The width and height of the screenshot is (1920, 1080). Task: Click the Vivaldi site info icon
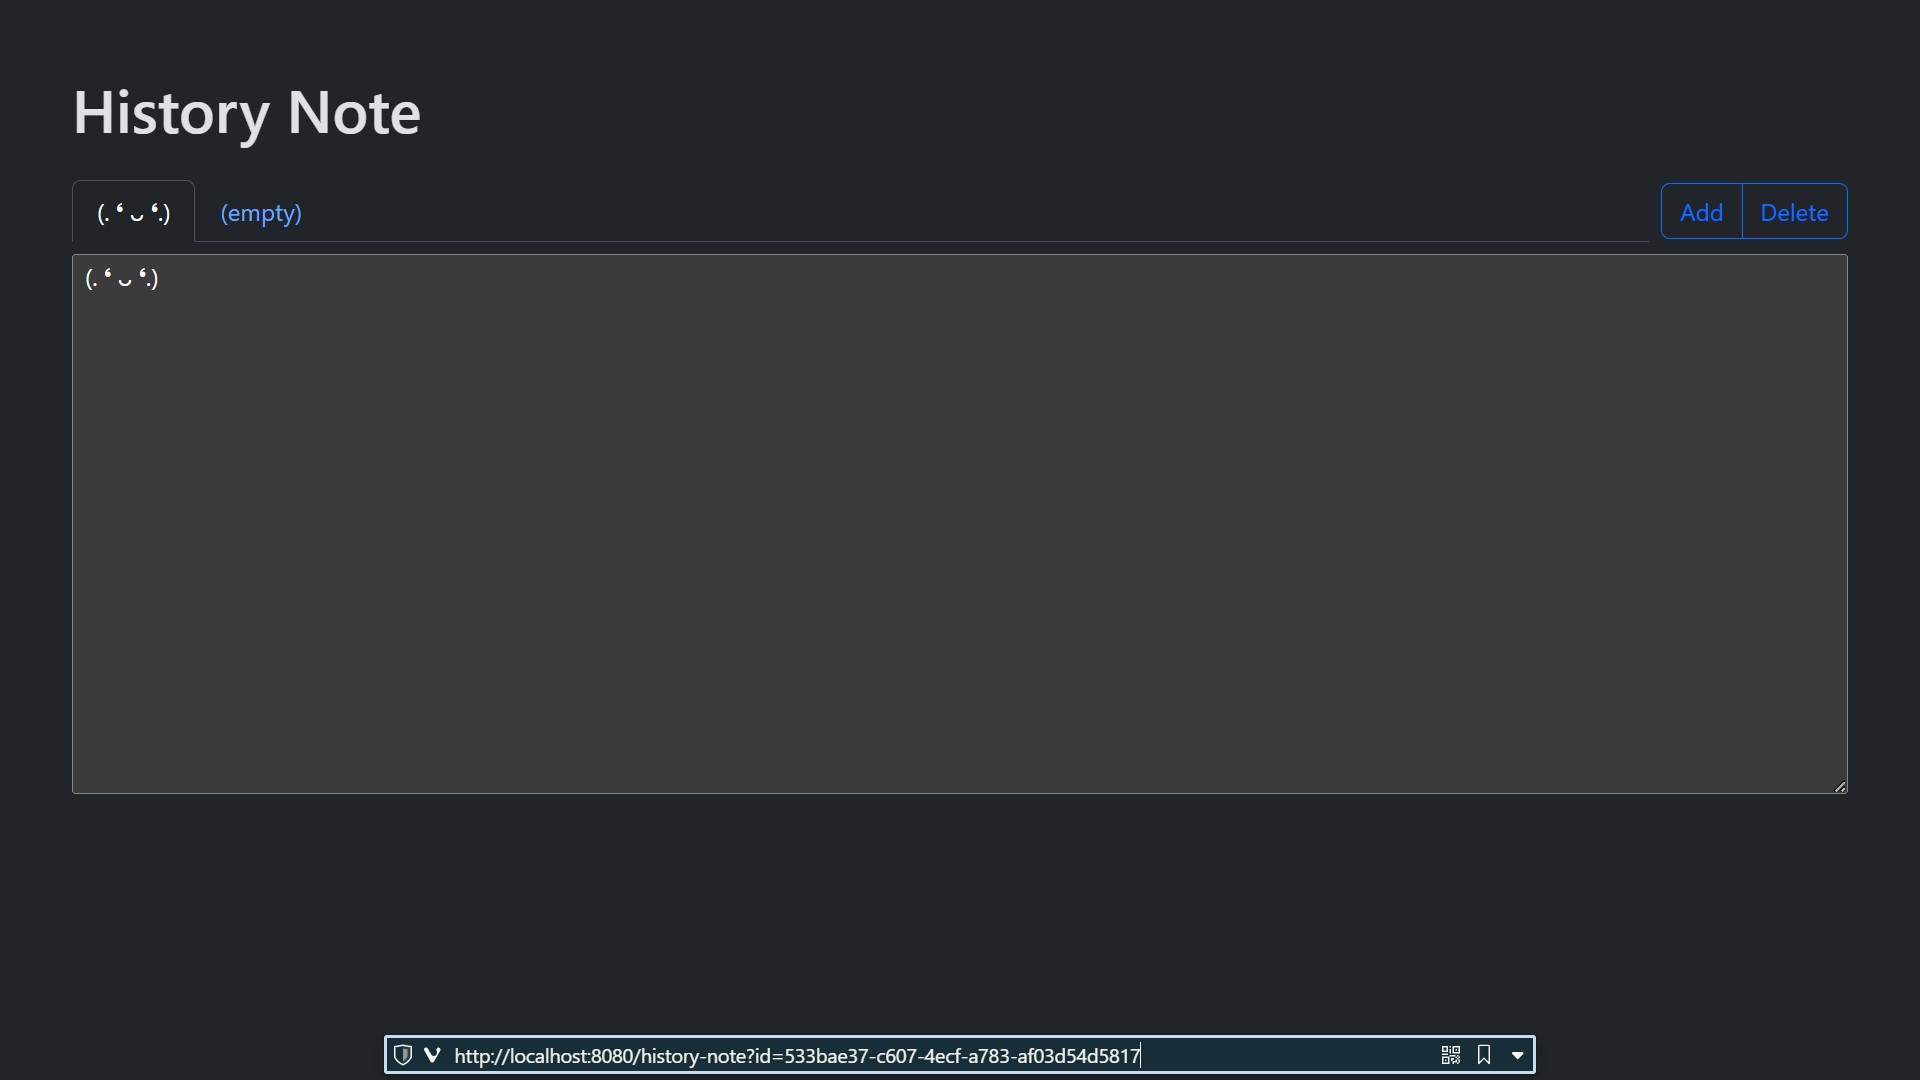click(x=432, y=1055)
